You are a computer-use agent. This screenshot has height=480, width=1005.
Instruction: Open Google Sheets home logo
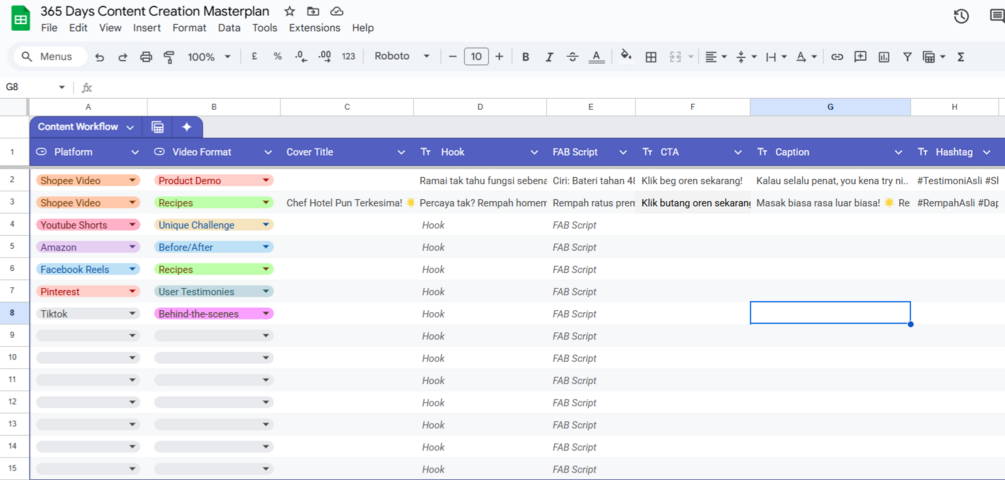(21, 19)
